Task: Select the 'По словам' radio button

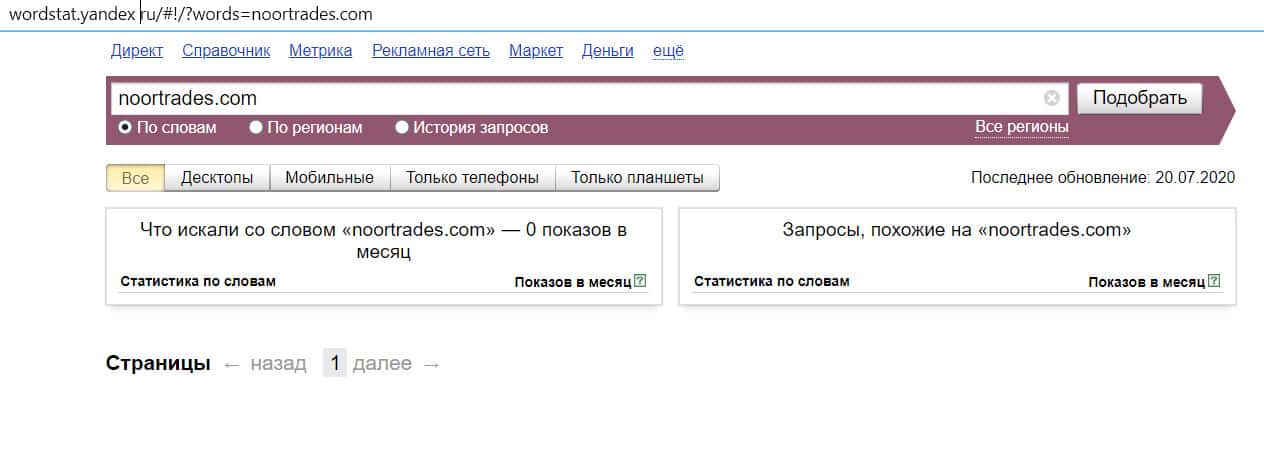Action: pos(125,128)
